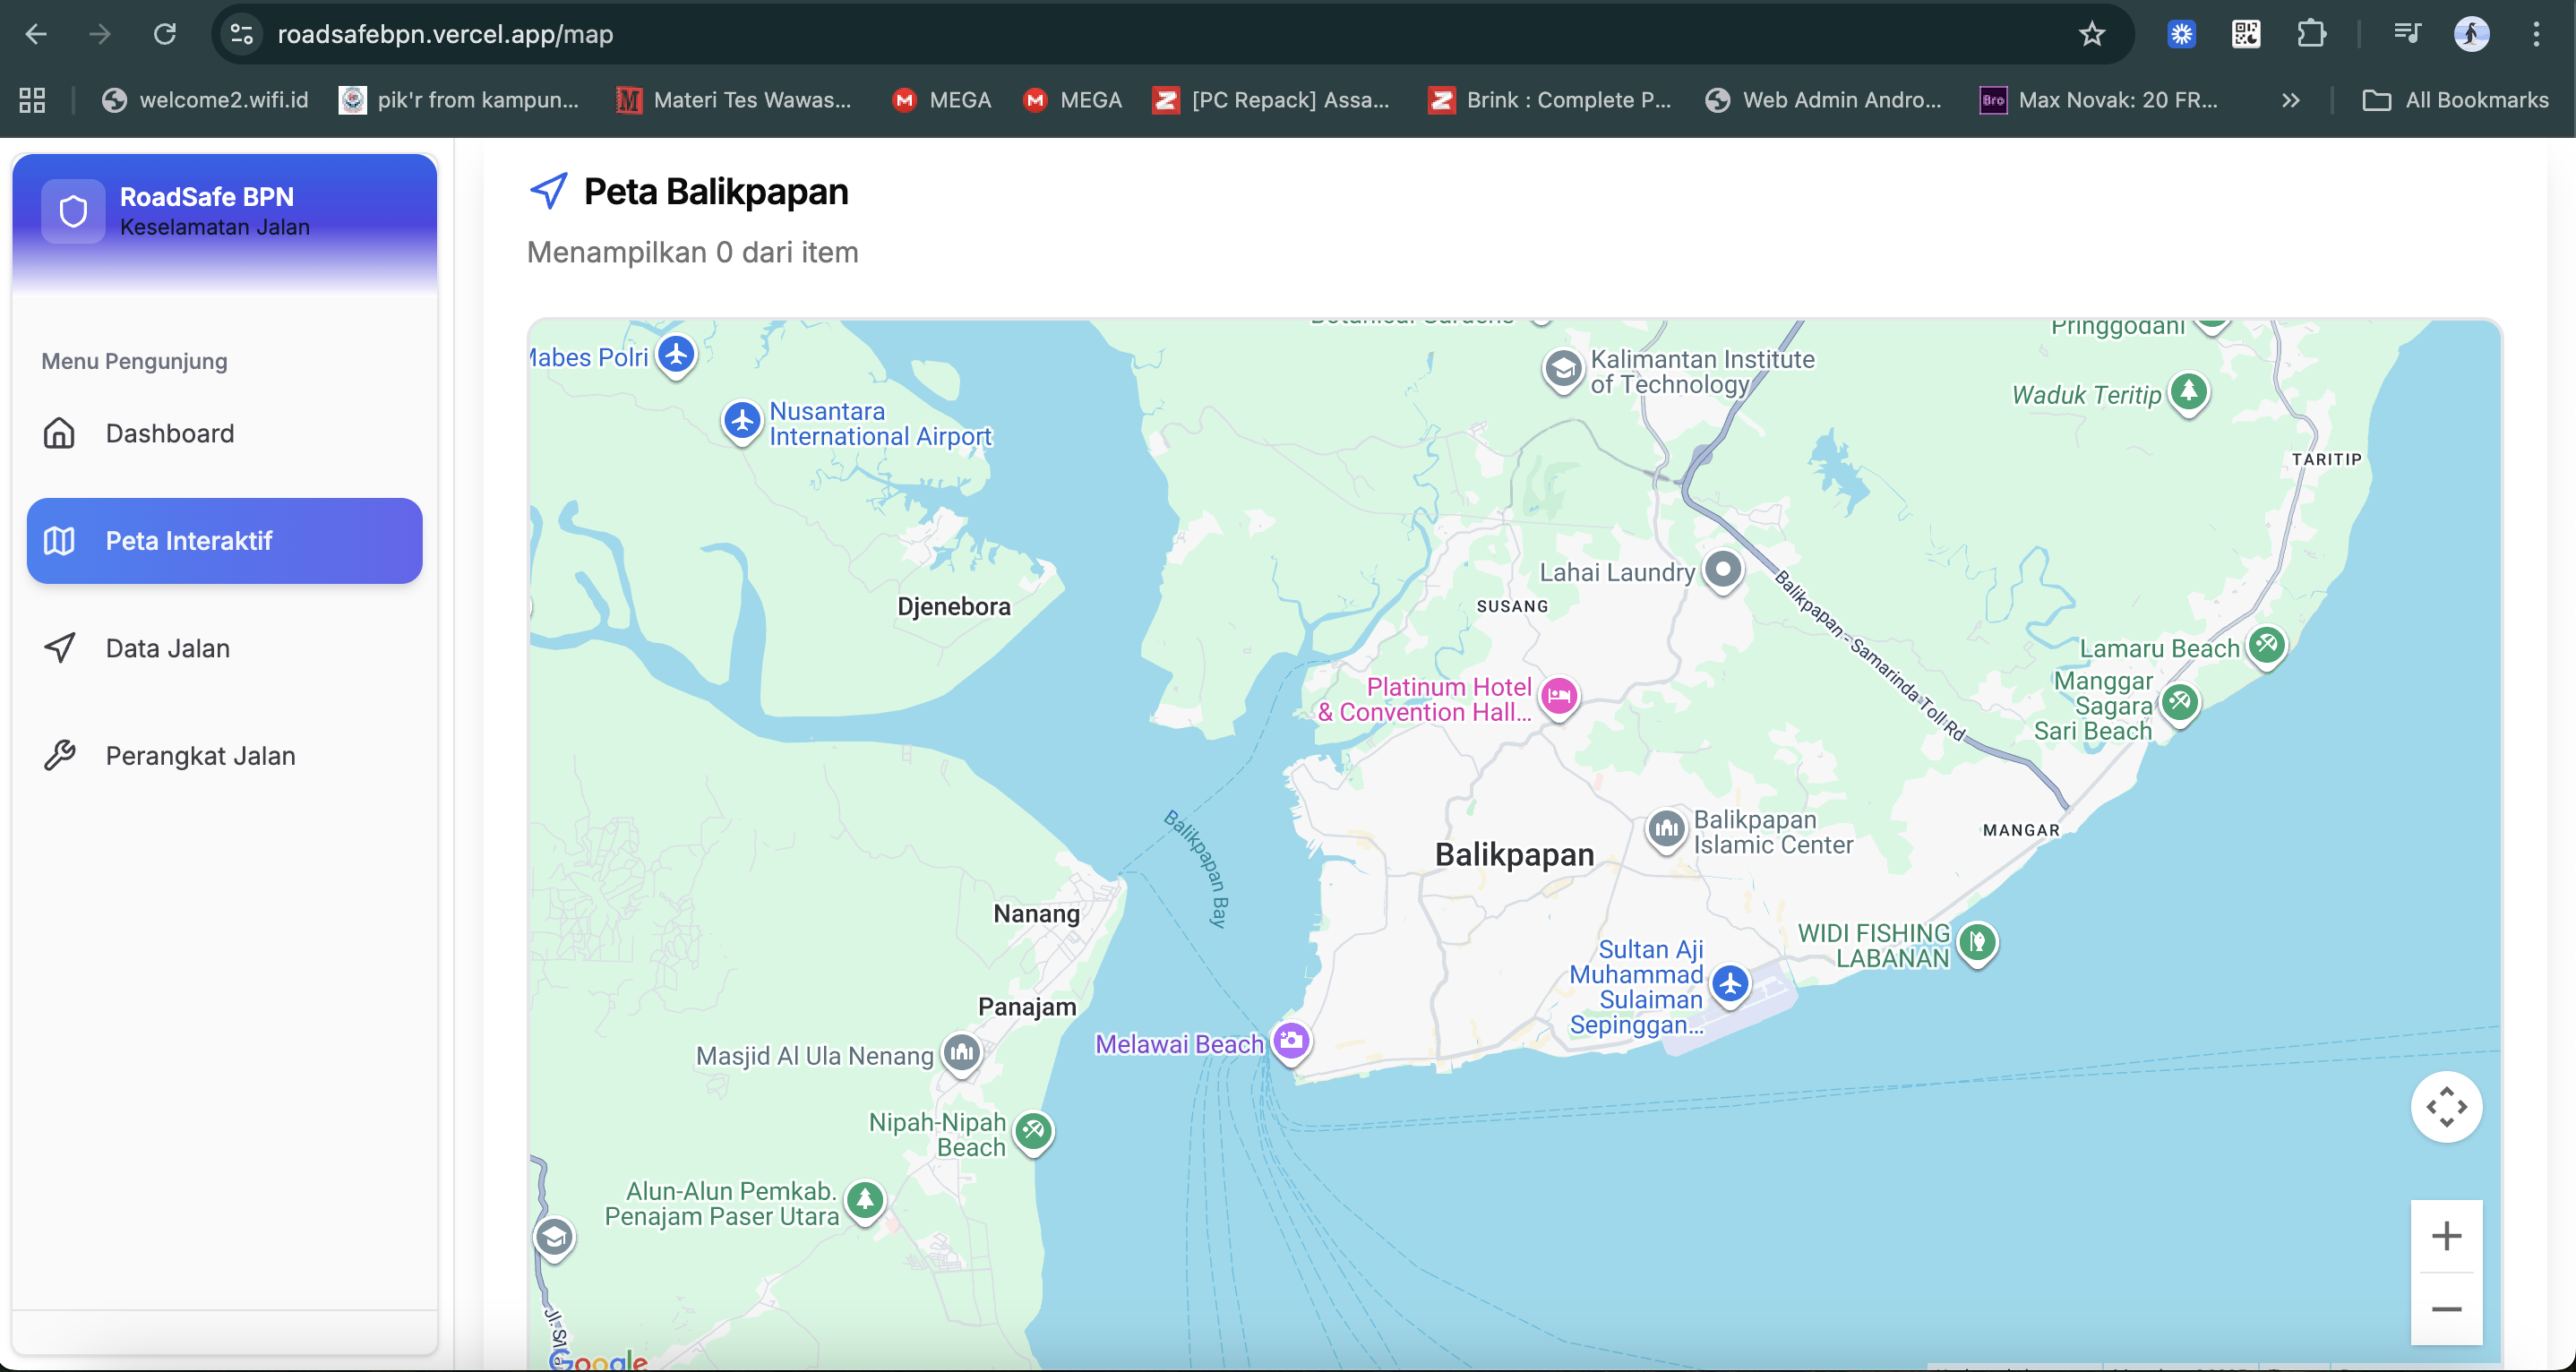
Task: Click the Perangkat Jalan wrench icon
Action: pos(60,755)
